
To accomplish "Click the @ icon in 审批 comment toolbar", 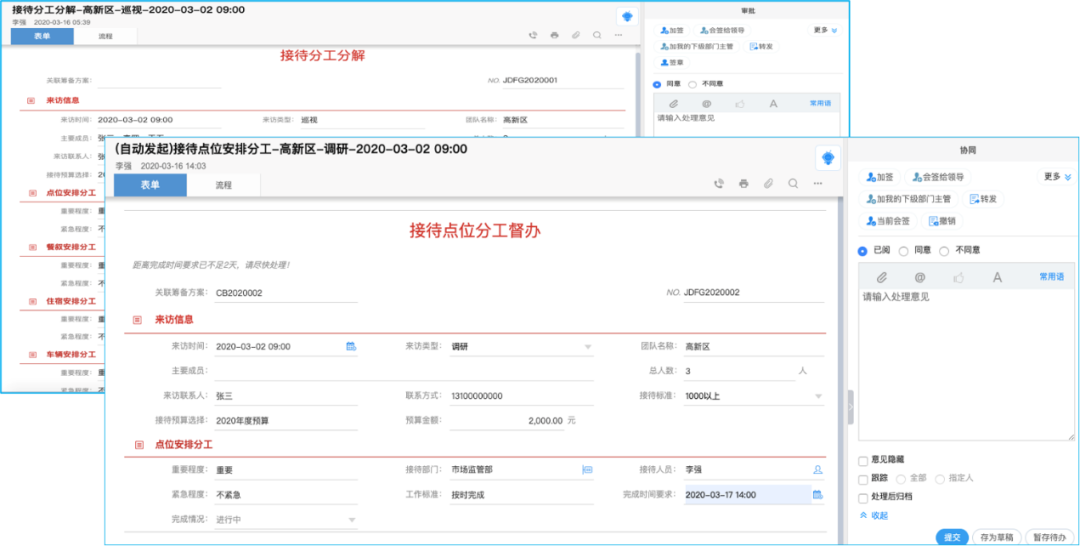I will pyautogui.click(x=706, y=103).
